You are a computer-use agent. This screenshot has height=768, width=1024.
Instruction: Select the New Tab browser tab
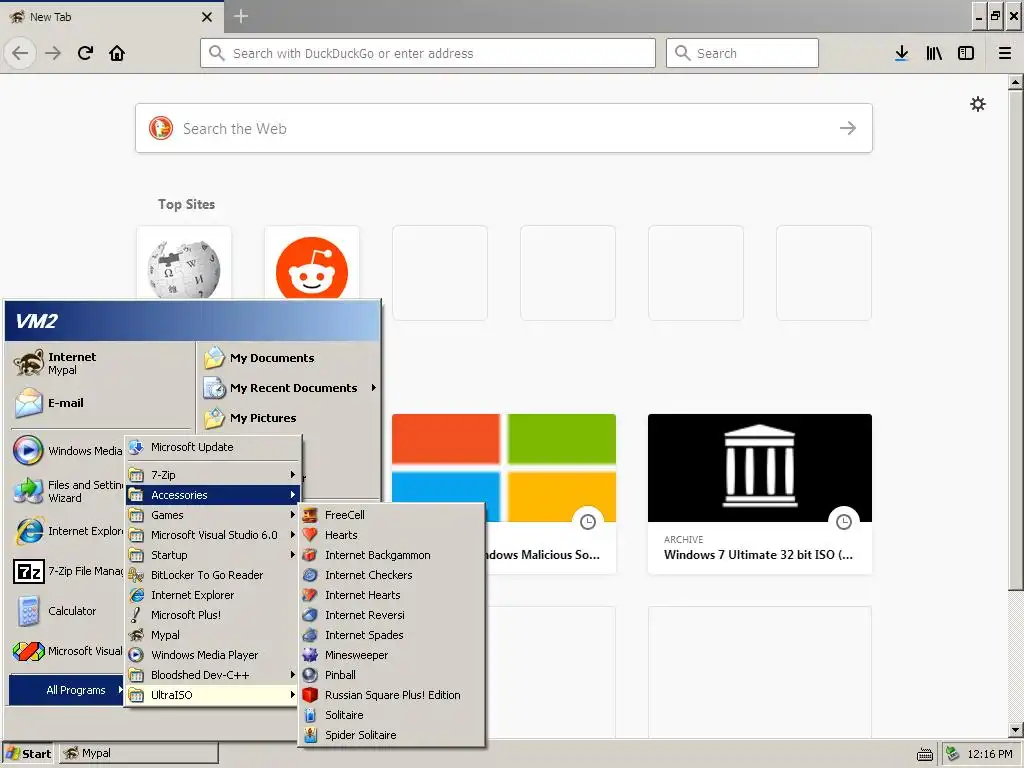(x=112, y=16)
